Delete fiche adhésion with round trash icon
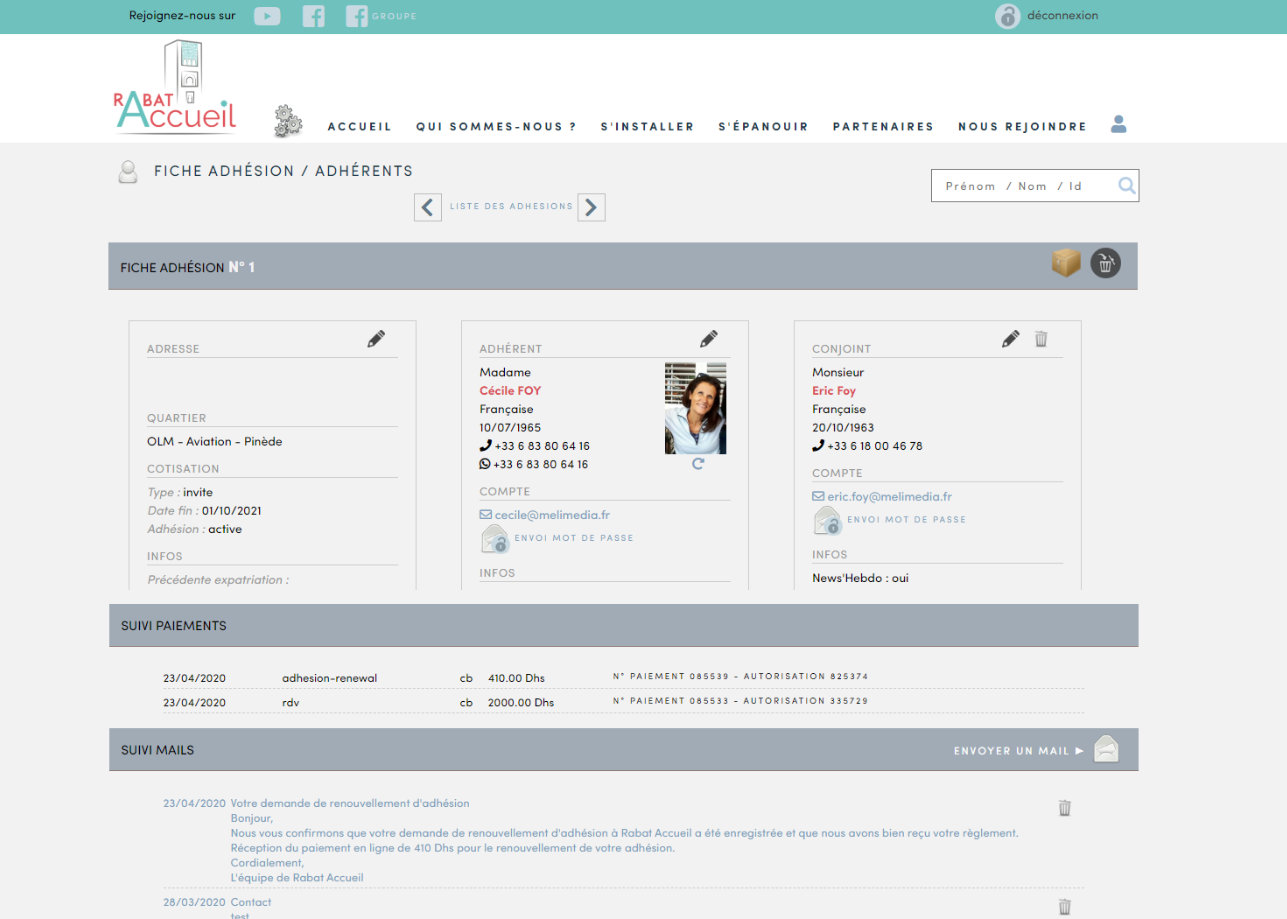 [x=1105, y=263]
